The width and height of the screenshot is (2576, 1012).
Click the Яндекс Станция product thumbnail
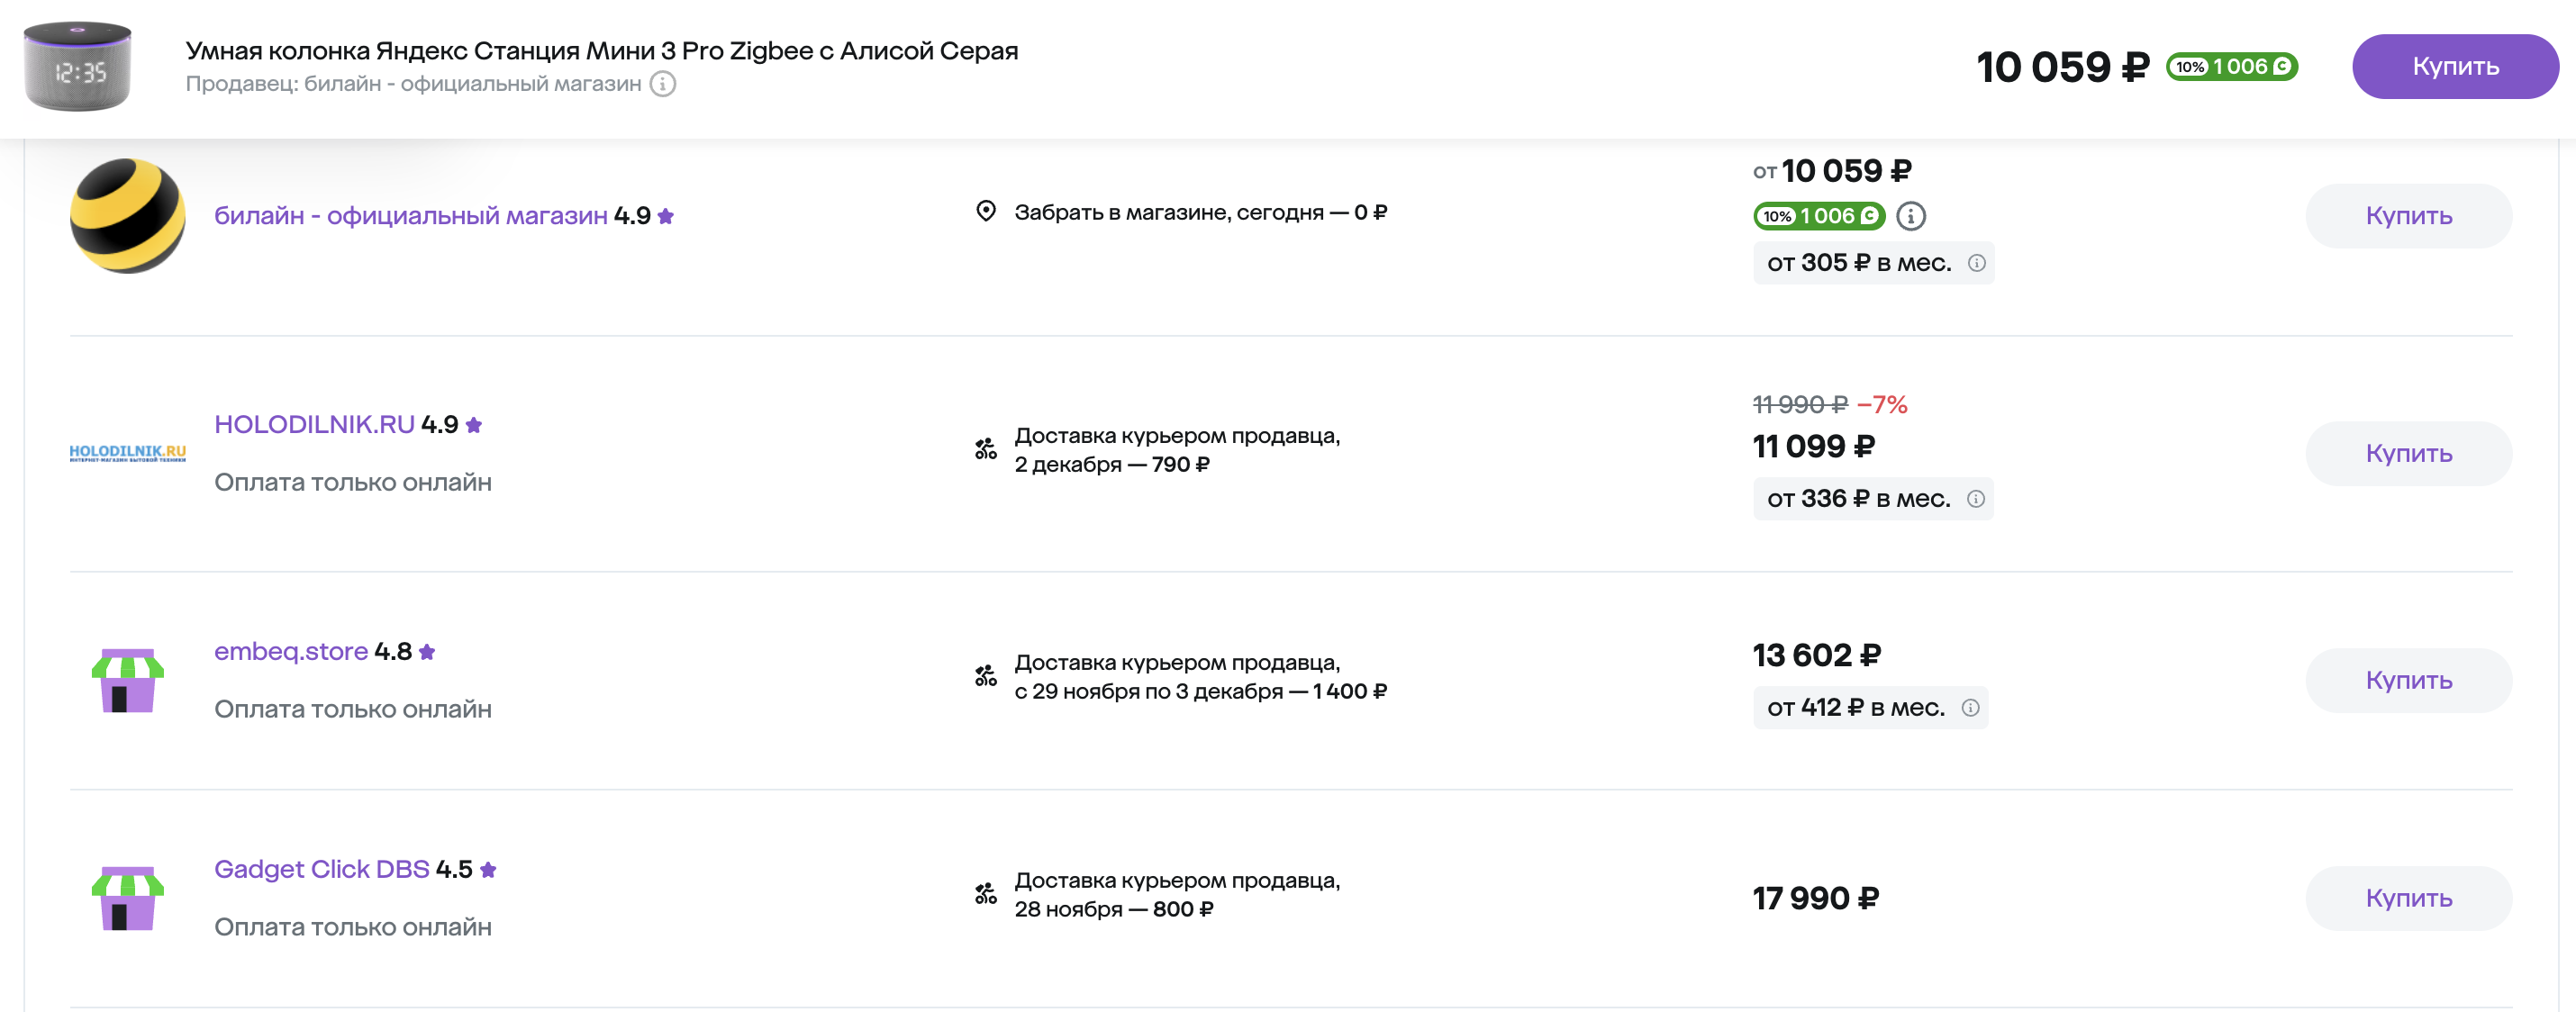tap(77, 68)
